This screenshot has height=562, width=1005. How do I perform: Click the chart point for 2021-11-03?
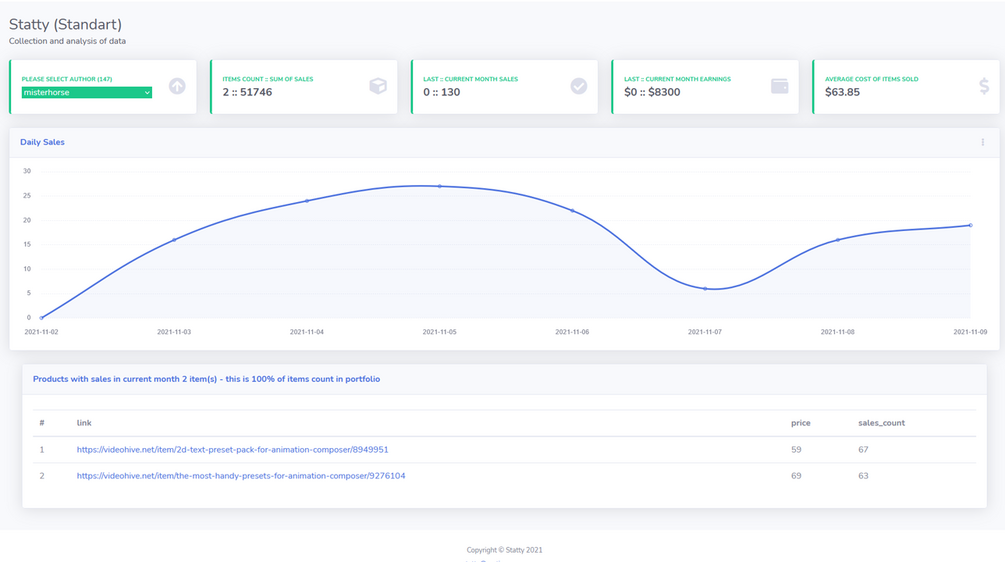click(x=174, y=240)
